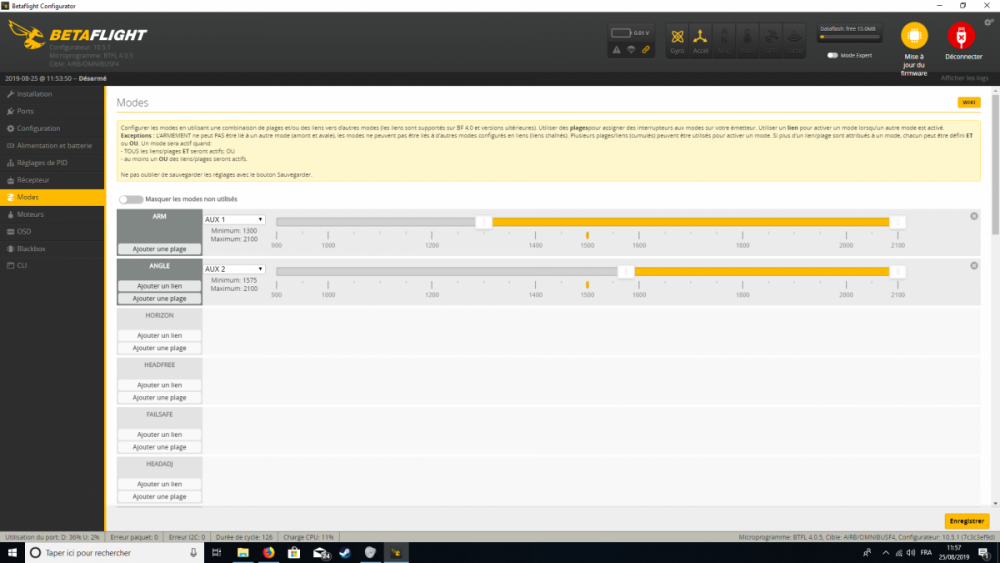
Task: Click Ajouter une plage under FAILSAFE
Action: coord(159,447)
